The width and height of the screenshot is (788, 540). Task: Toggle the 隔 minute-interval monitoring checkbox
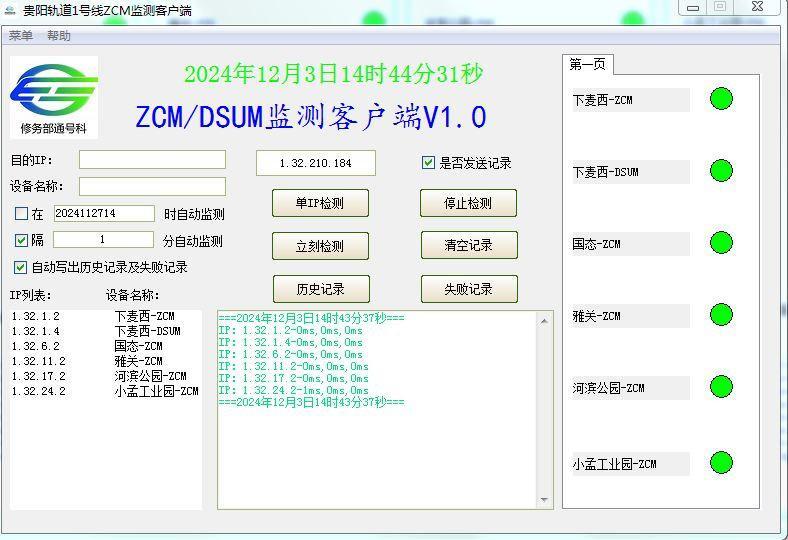click(x=22, y=240)
